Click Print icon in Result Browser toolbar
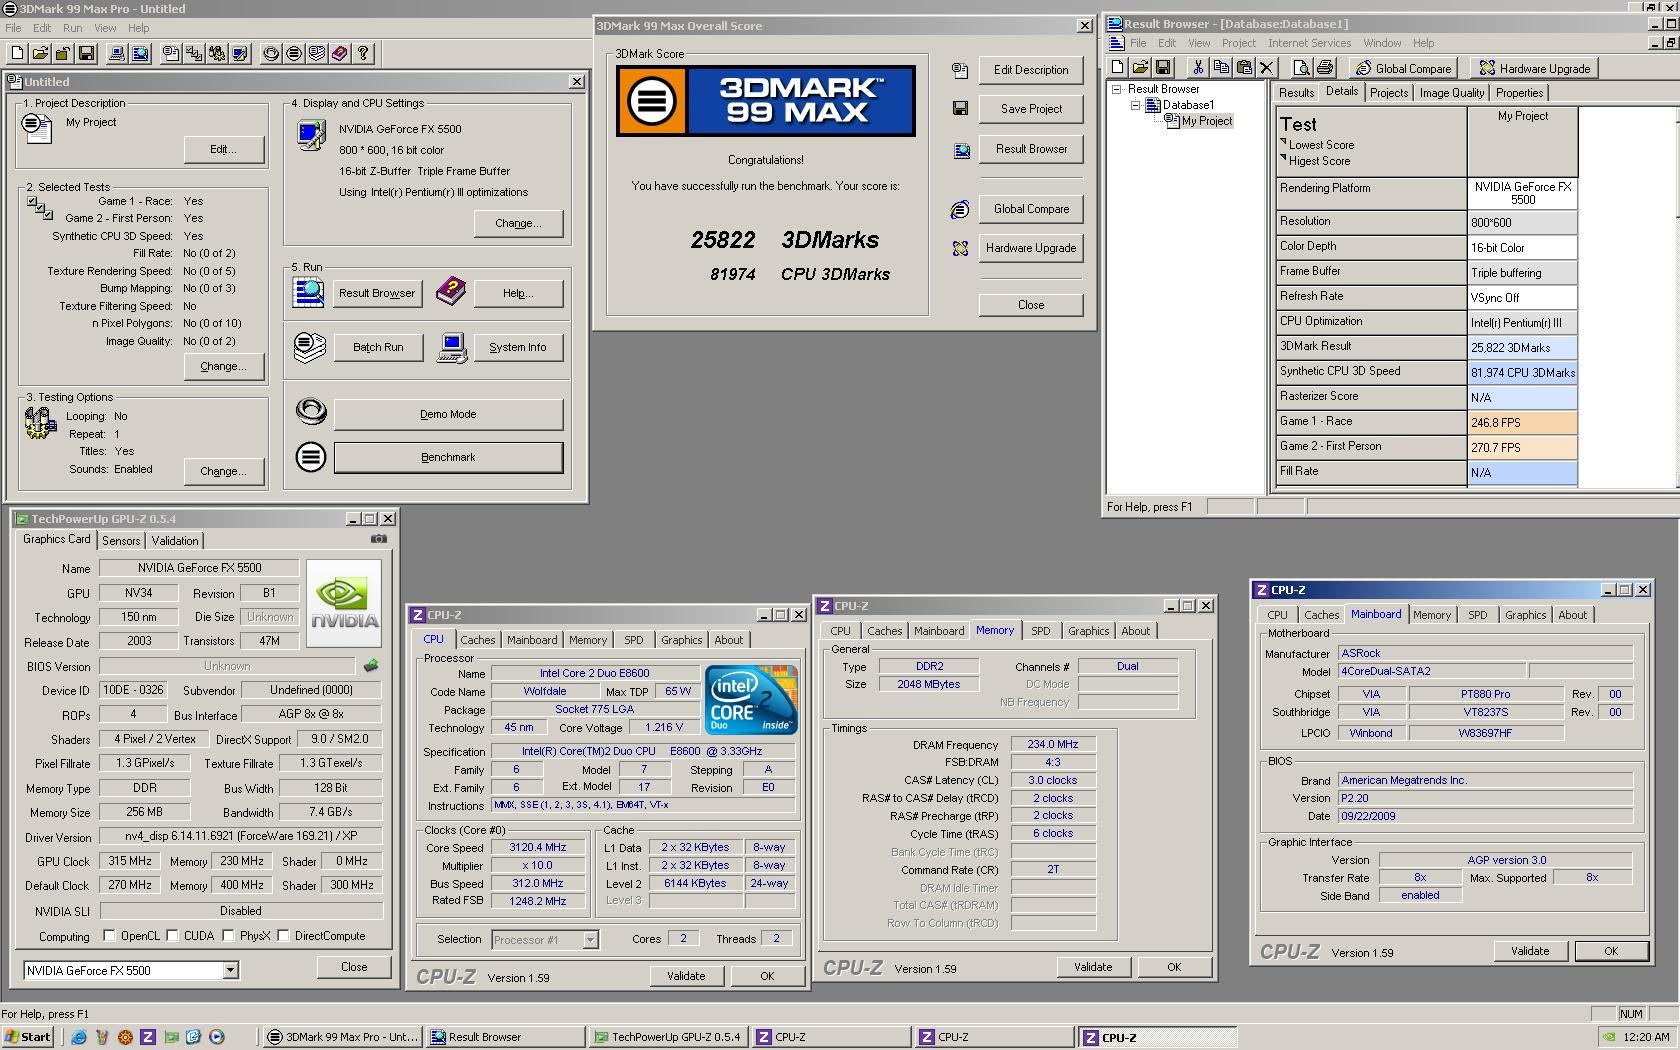This screenshot has height=1050, width=1680. 1325,68
